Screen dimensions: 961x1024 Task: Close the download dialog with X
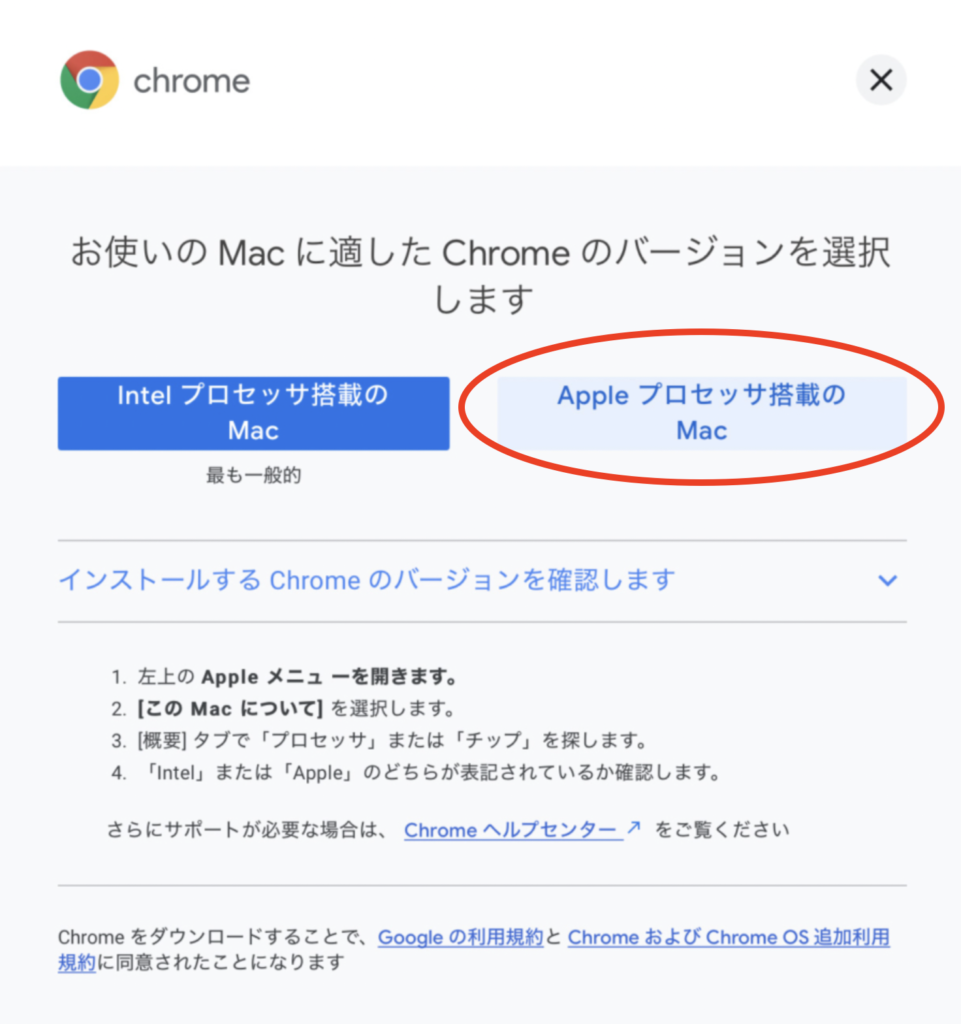click(881, 80)
